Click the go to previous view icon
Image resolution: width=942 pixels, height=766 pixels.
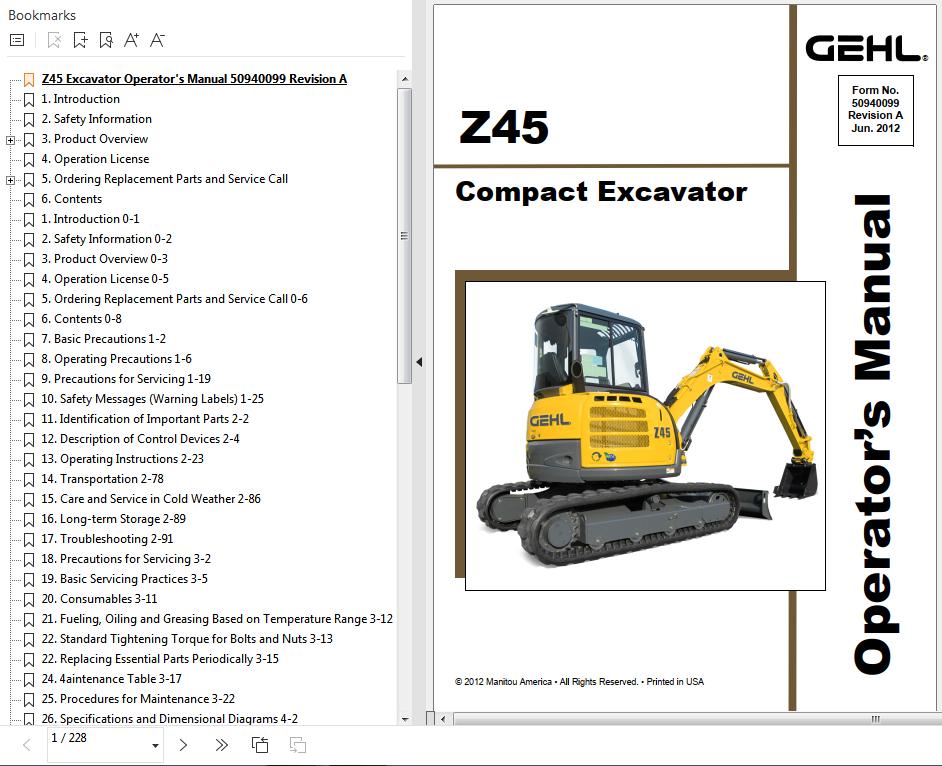click(260, 746)
